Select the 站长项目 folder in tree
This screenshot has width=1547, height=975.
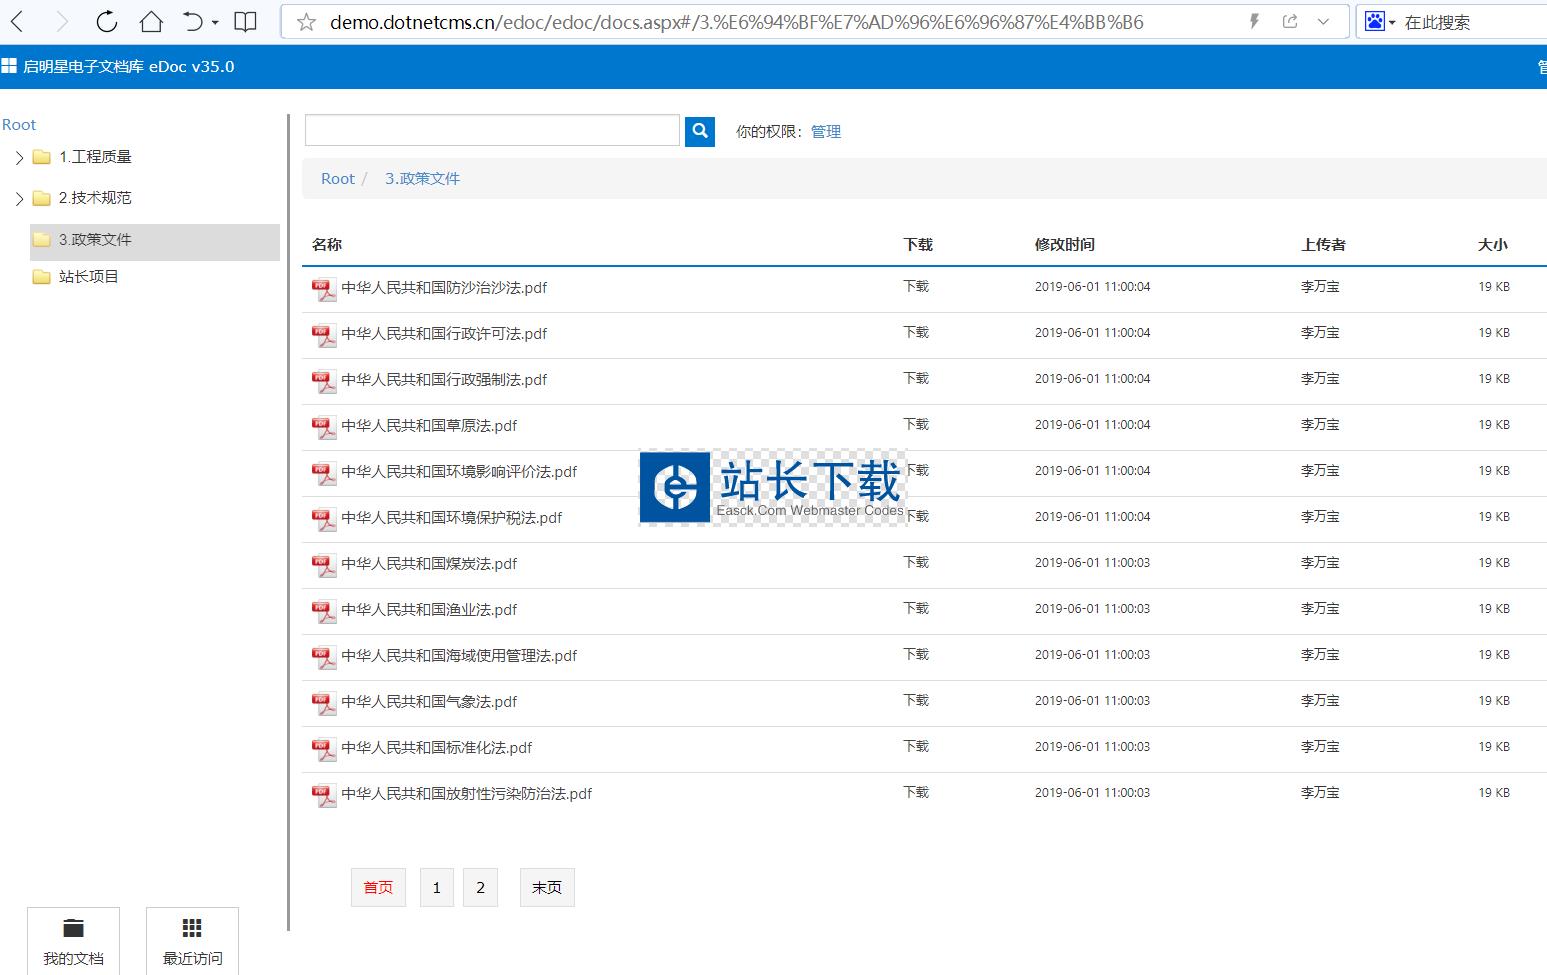[88, 277]
